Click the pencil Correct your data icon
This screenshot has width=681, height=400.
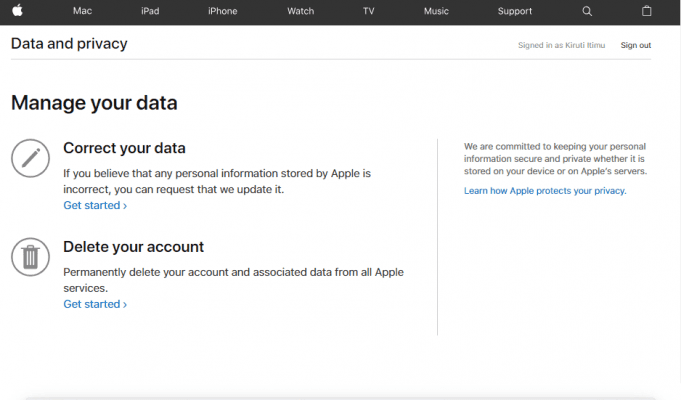[x=30, y=158]
